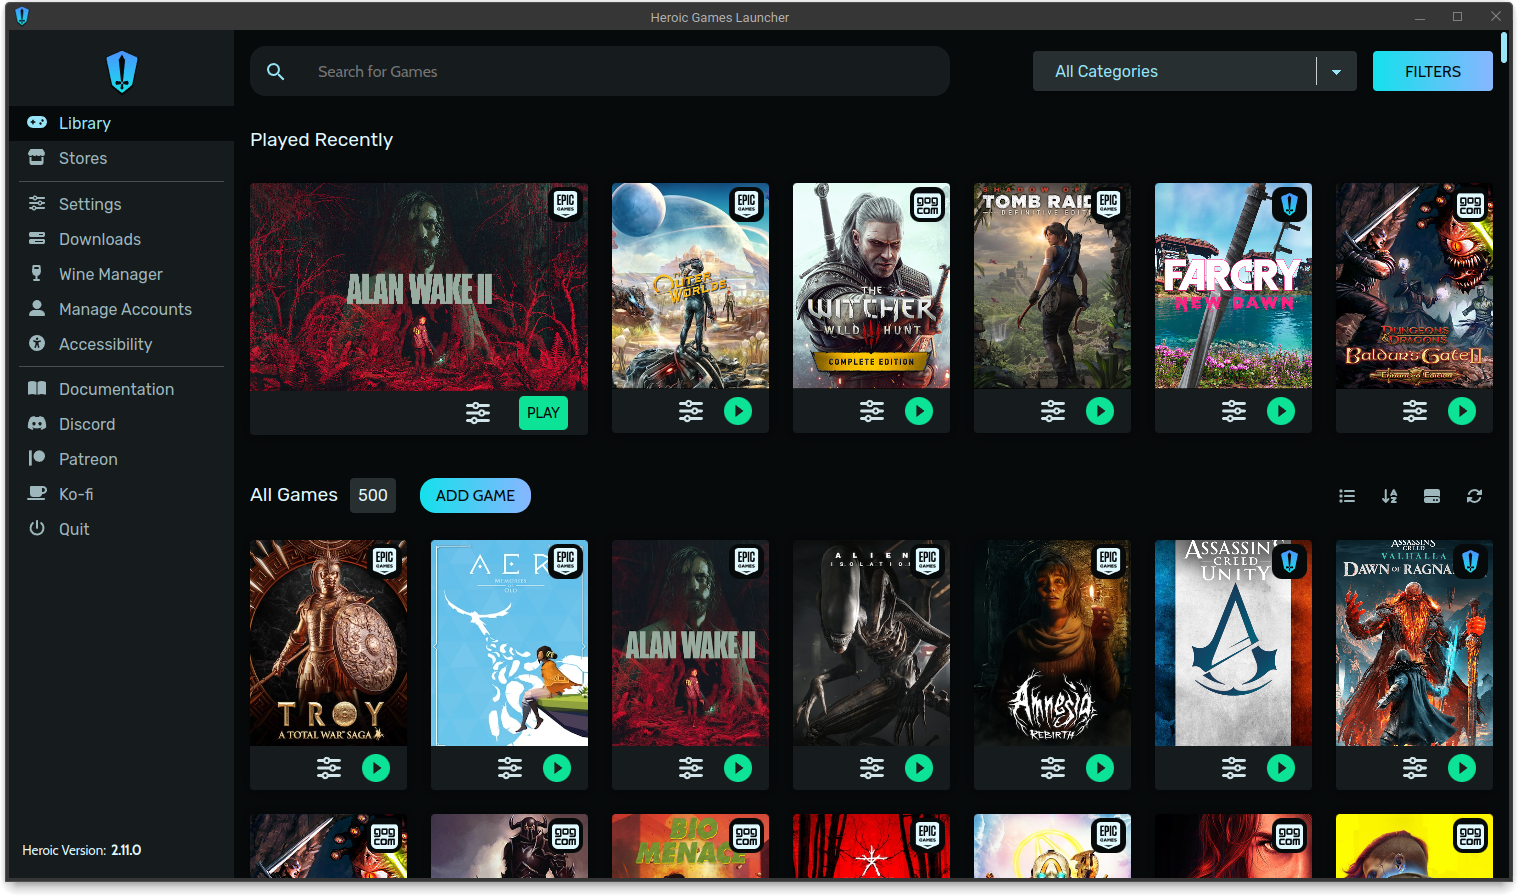
Task: Open Manage Accounts from the sidebar
Action: (36, 308)
